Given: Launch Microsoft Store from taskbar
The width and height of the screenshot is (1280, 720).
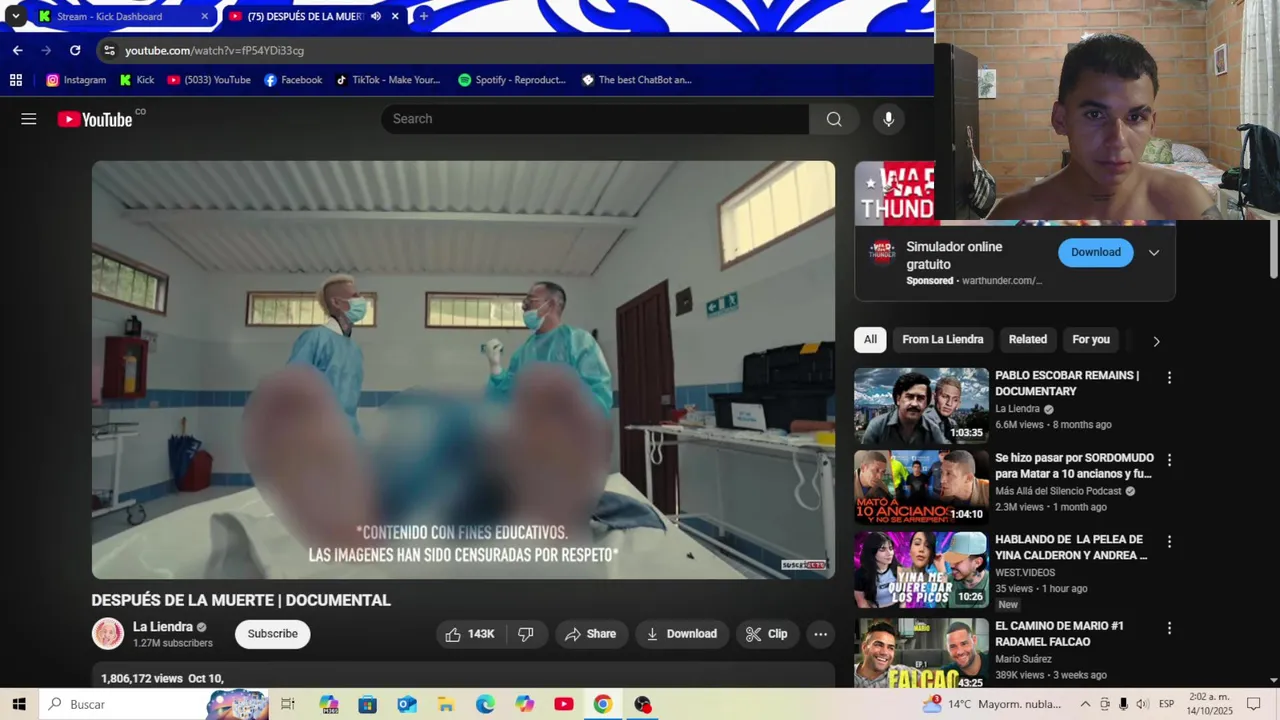Looking at the screenshot, I should (x=368, y=704).
